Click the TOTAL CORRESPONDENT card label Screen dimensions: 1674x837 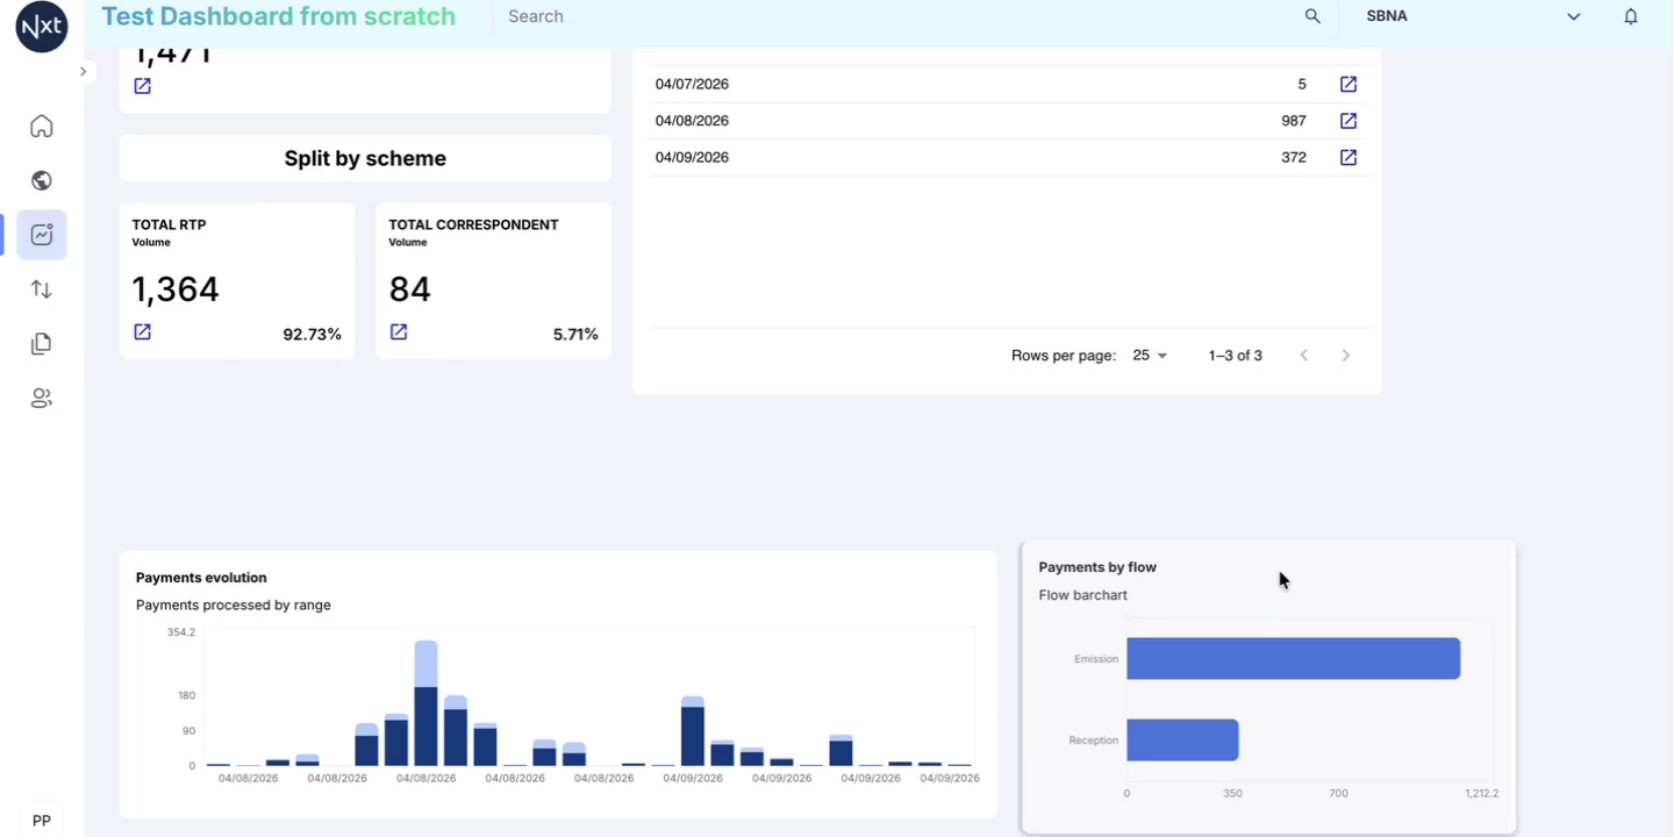(473, 225)
